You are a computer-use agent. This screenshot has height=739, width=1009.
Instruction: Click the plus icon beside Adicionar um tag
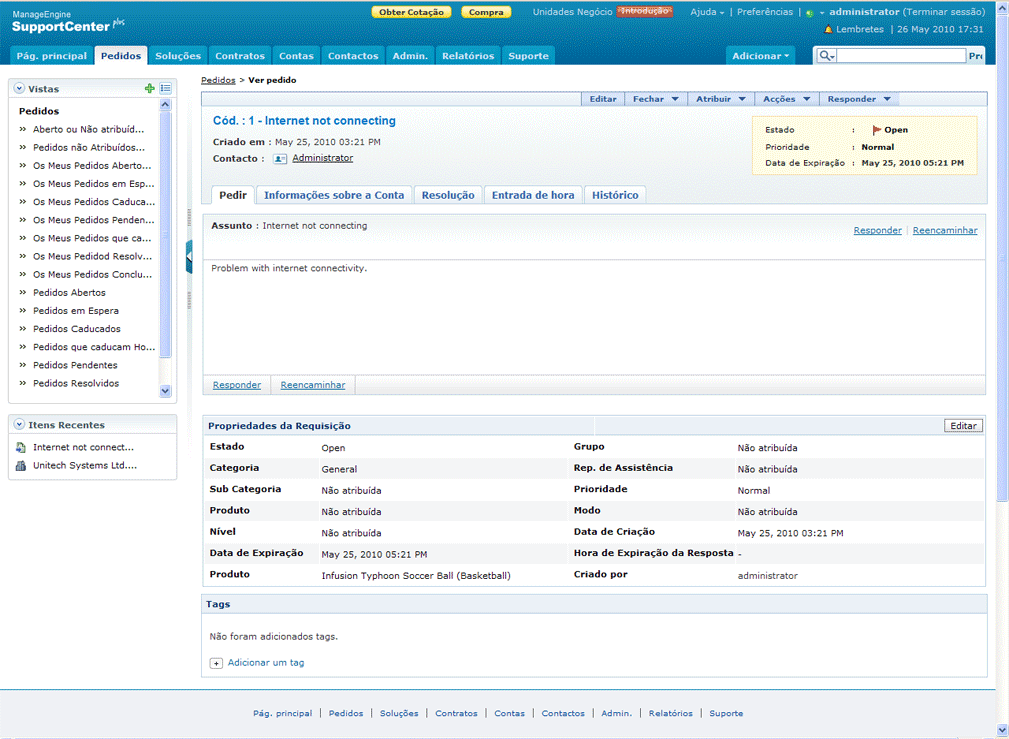pos(216,663)
